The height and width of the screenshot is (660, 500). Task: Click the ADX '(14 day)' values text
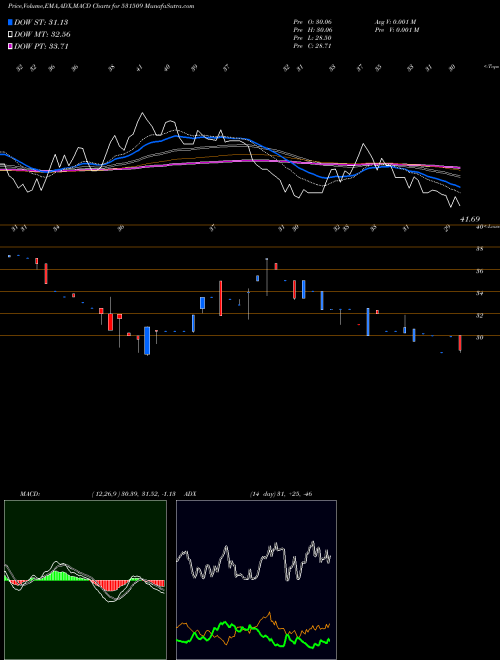281,494
